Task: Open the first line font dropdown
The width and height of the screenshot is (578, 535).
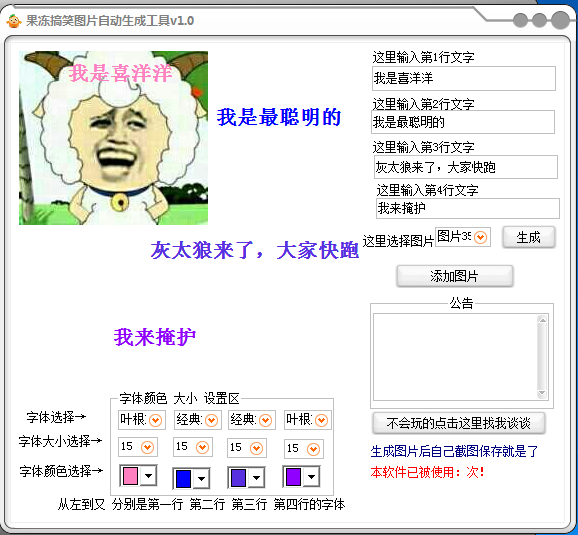Action: tap(155, 420)
